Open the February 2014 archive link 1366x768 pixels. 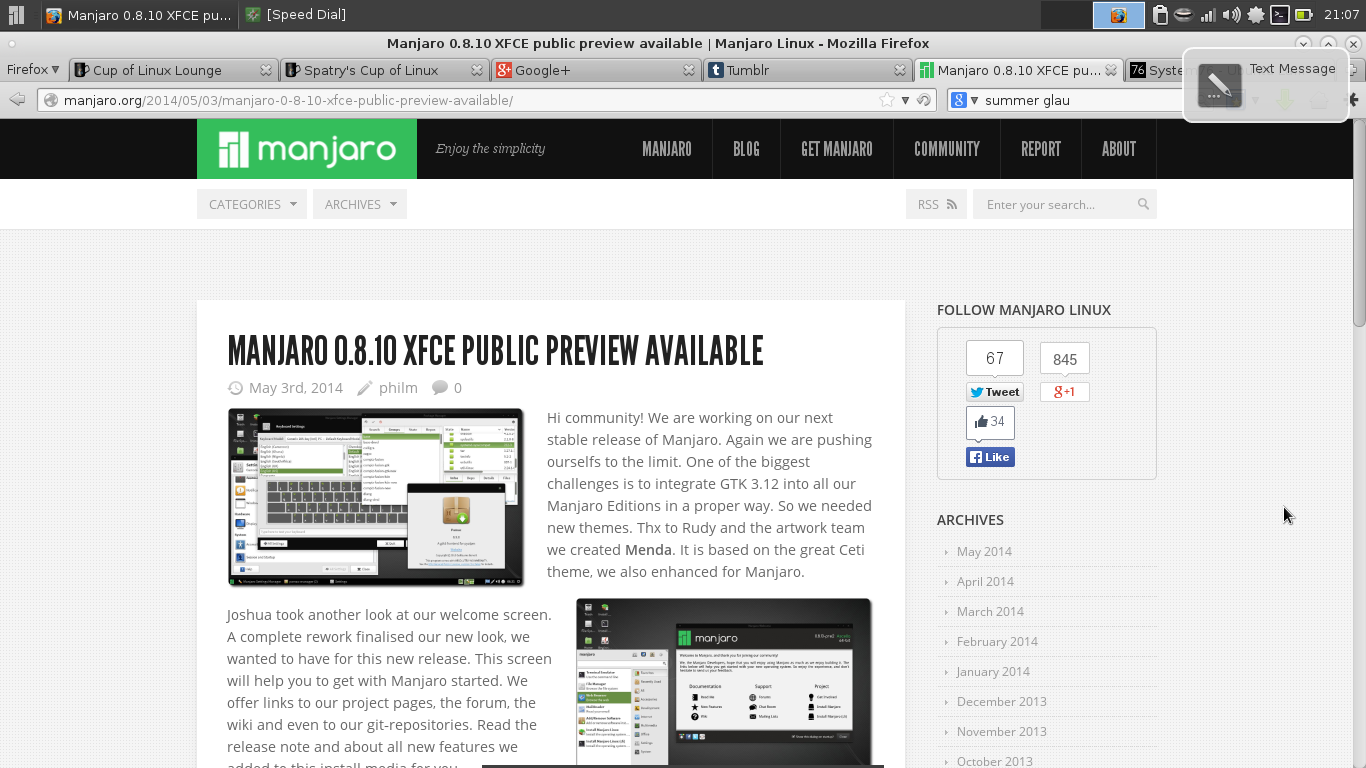[x=997, y=641]
